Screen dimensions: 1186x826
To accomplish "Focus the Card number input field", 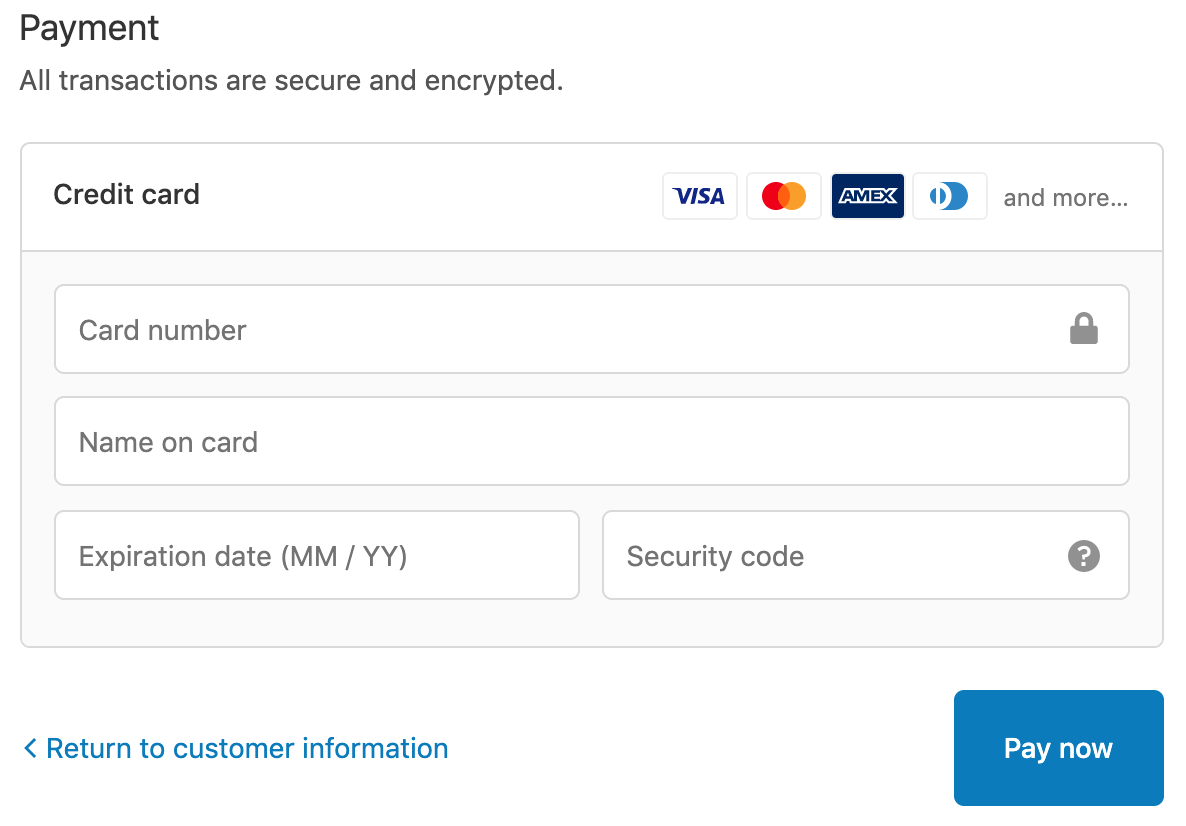I will pos(591,329).
